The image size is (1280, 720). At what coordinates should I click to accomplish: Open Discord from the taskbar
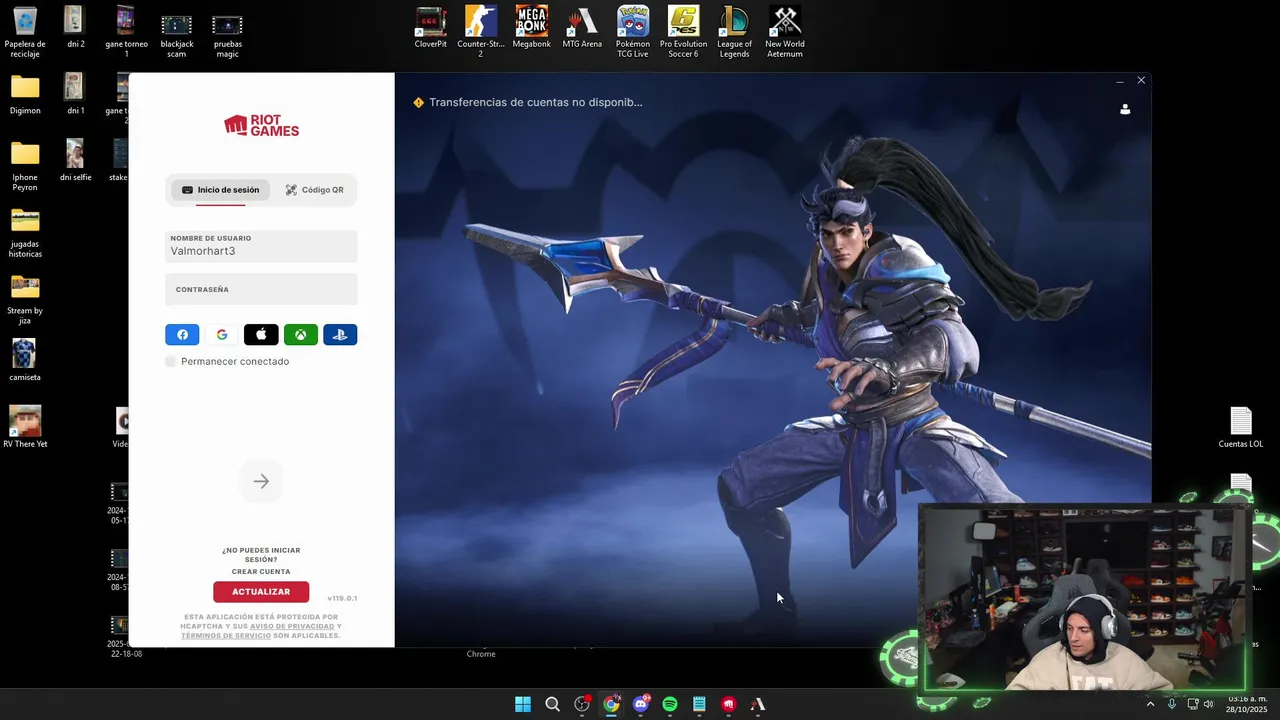[641, 704]
